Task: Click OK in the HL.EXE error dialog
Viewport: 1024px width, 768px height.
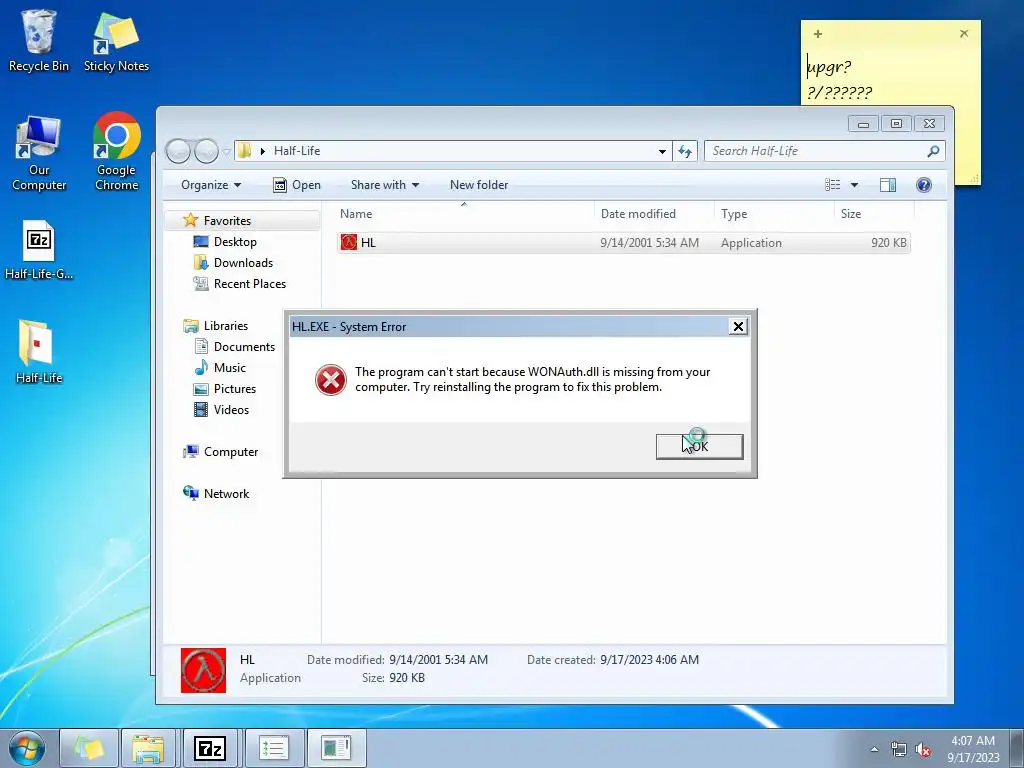Action: pyautogui.click(x=699, y=447)
